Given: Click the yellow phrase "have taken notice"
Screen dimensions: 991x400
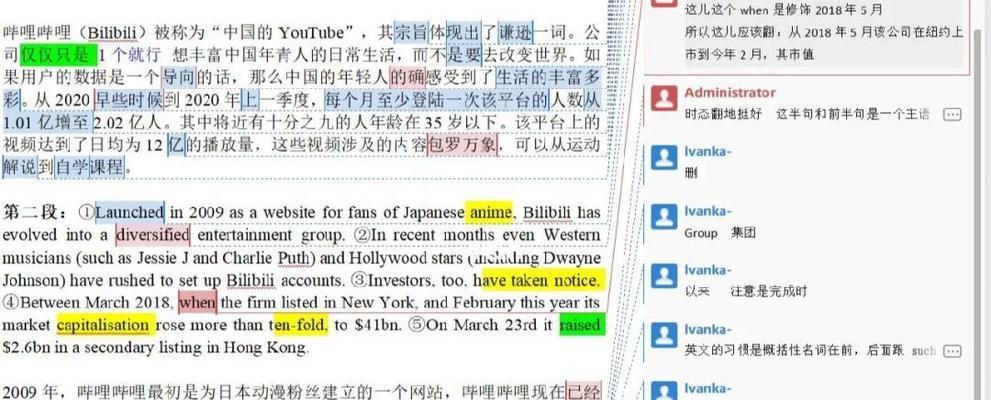Looking at the screenshot, I should click(542, 280).
